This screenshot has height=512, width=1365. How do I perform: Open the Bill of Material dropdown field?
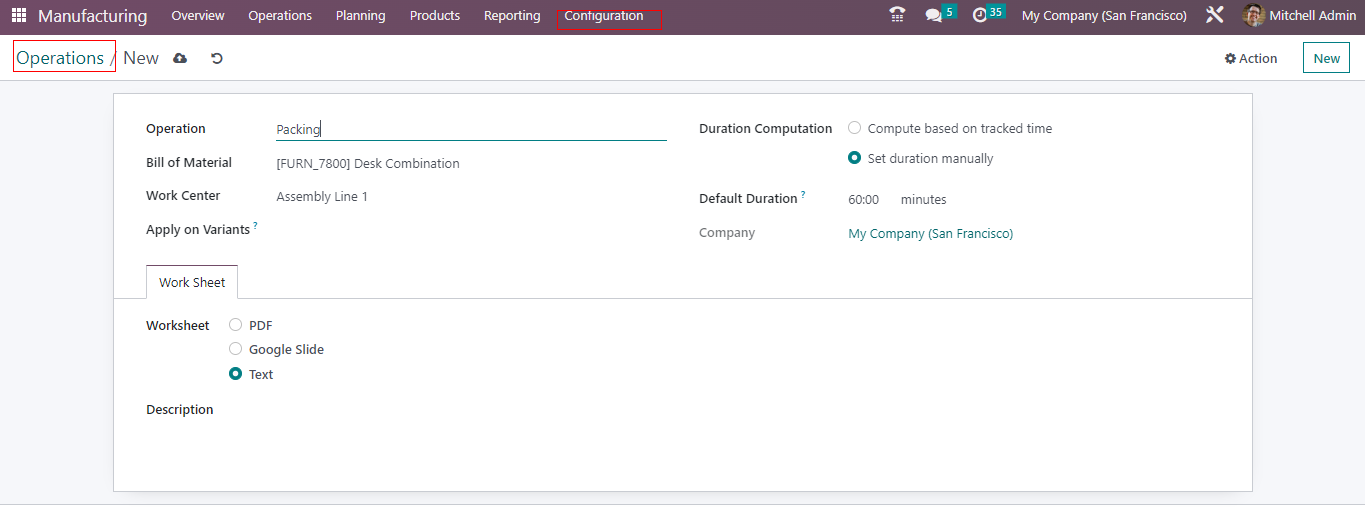tap(470, 163)
